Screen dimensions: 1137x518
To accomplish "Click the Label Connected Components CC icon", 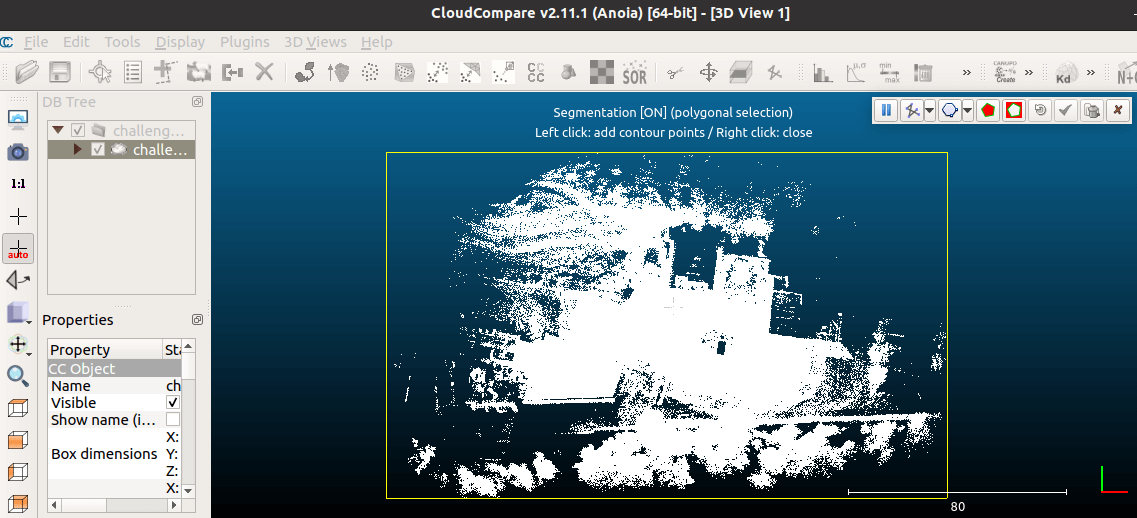I will 535,72.
